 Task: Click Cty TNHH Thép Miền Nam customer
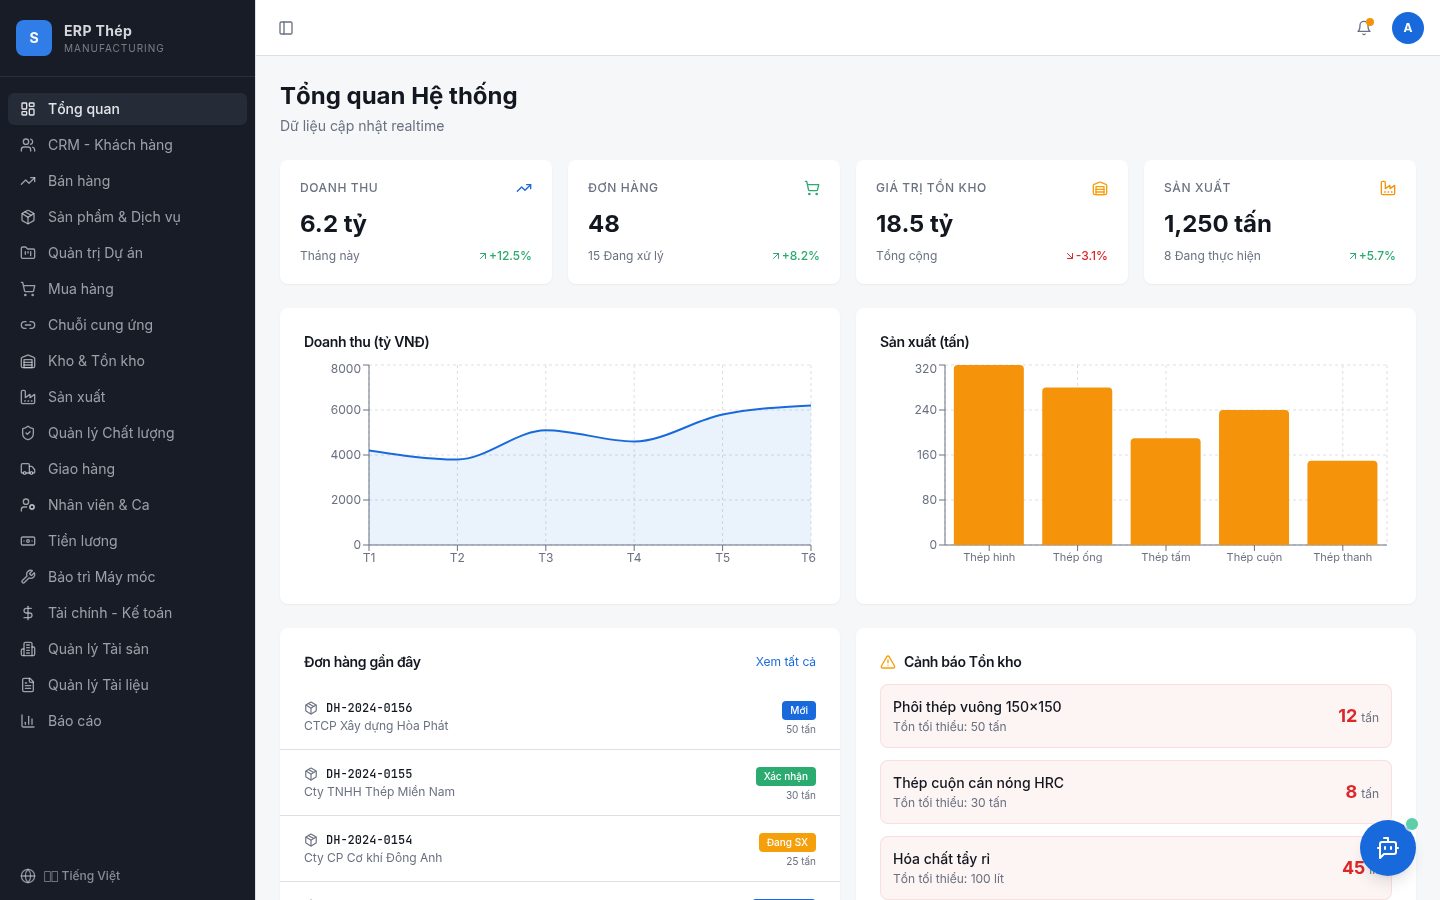click(379, 792)
